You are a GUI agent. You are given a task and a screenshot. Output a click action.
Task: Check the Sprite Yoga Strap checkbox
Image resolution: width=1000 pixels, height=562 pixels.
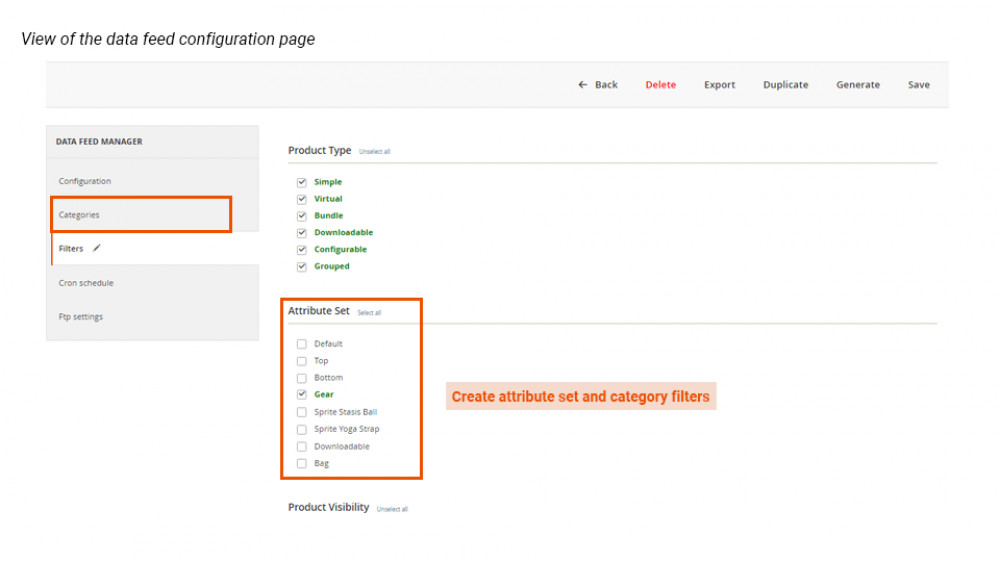(x=302, y=429)
